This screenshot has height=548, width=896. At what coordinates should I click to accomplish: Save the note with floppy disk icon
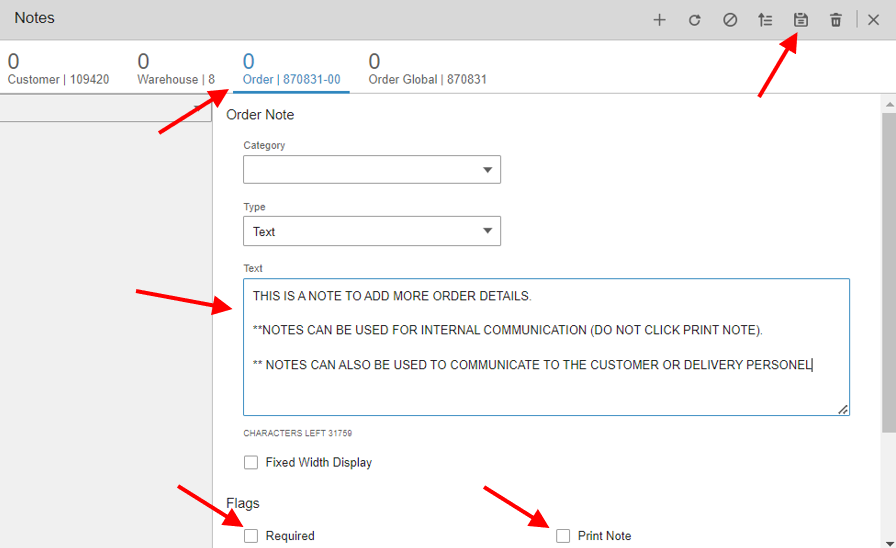(x=801, y=20)
